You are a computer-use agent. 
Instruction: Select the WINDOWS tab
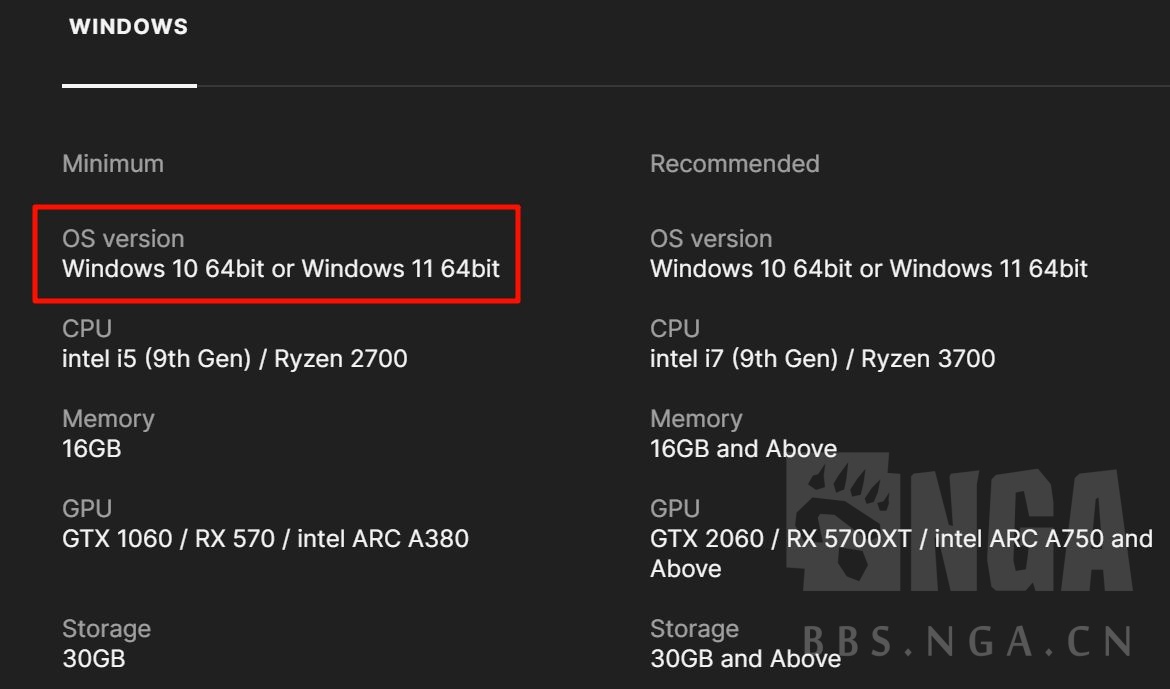tap(128, 27)
